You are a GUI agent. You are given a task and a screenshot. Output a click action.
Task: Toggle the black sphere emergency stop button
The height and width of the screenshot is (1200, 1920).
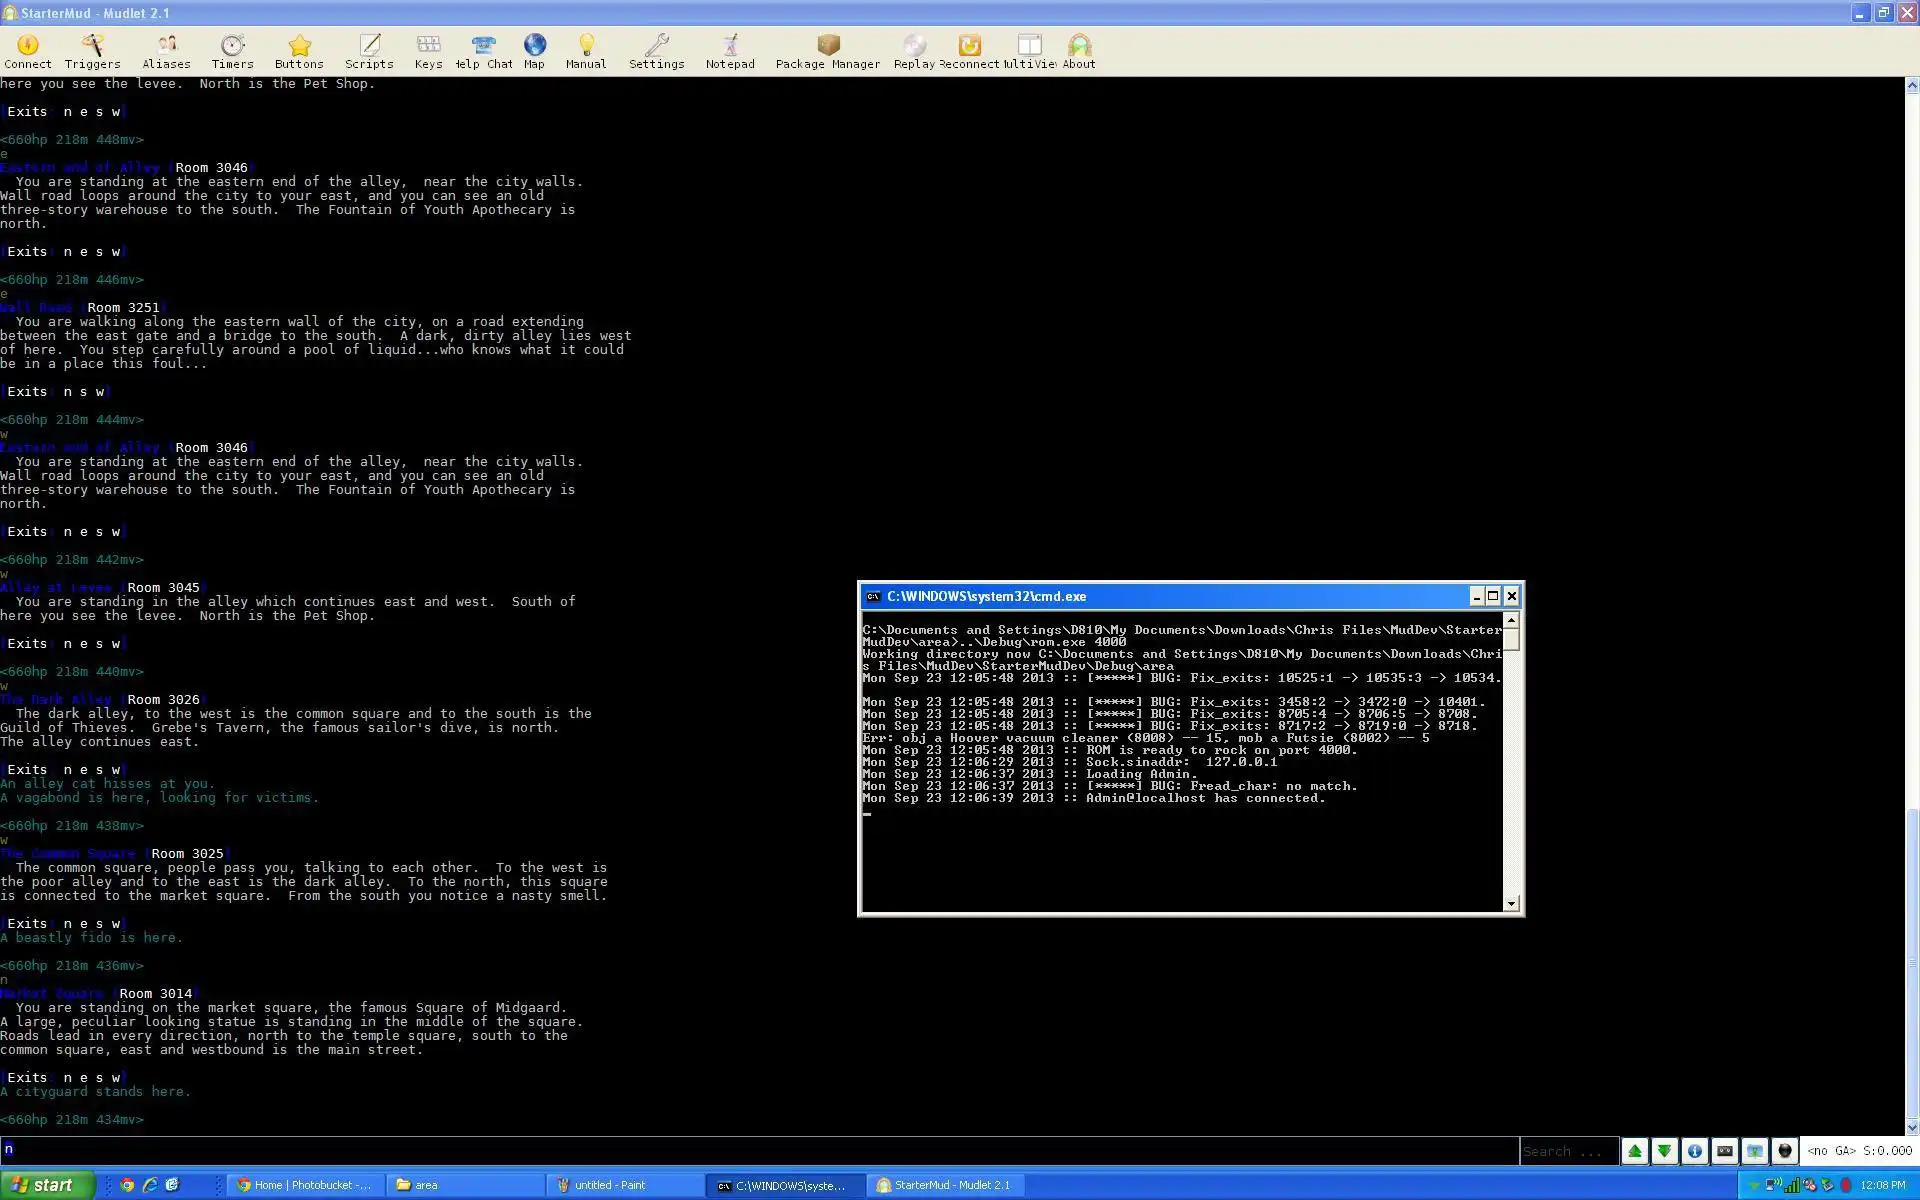tap(1785, 1151)
